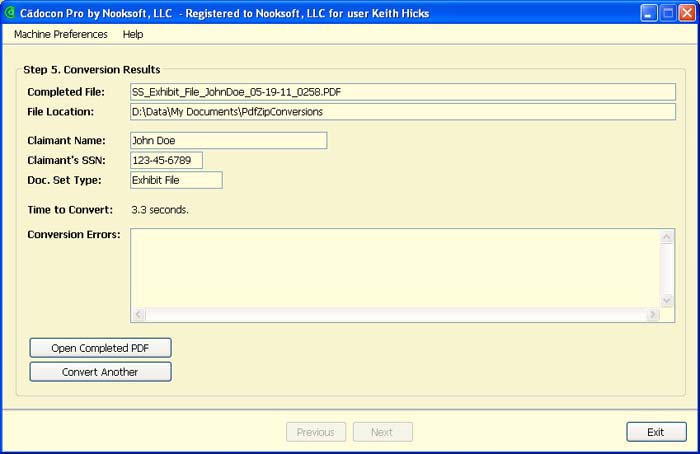Focus the Doc. Set Type field
The width and height of the screenshot is (700, 454).
(x=176, y=180)
